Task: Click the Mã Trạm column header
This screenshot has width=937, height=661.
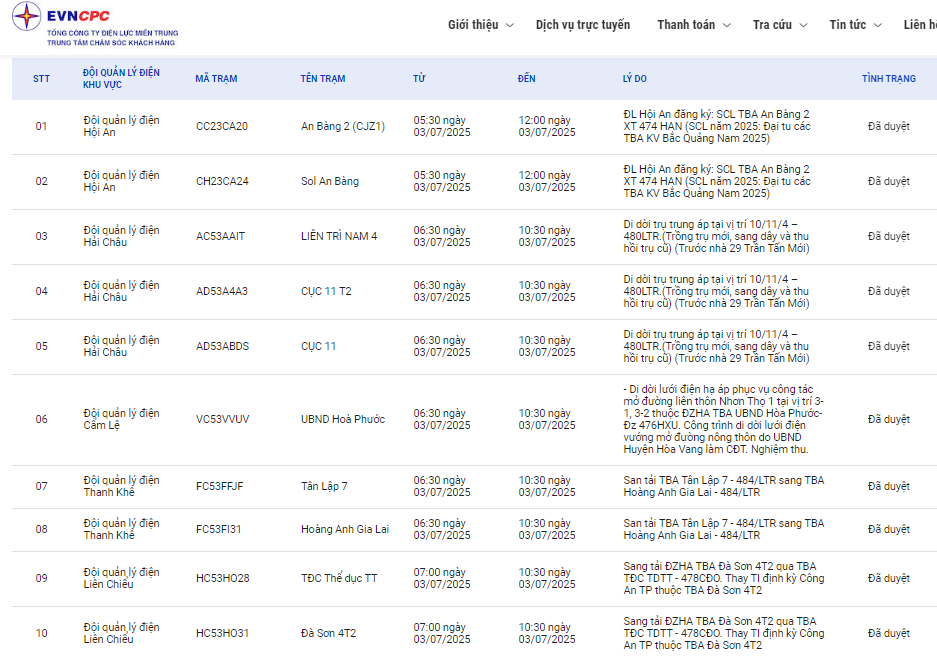Action: (x=216, y=79)
